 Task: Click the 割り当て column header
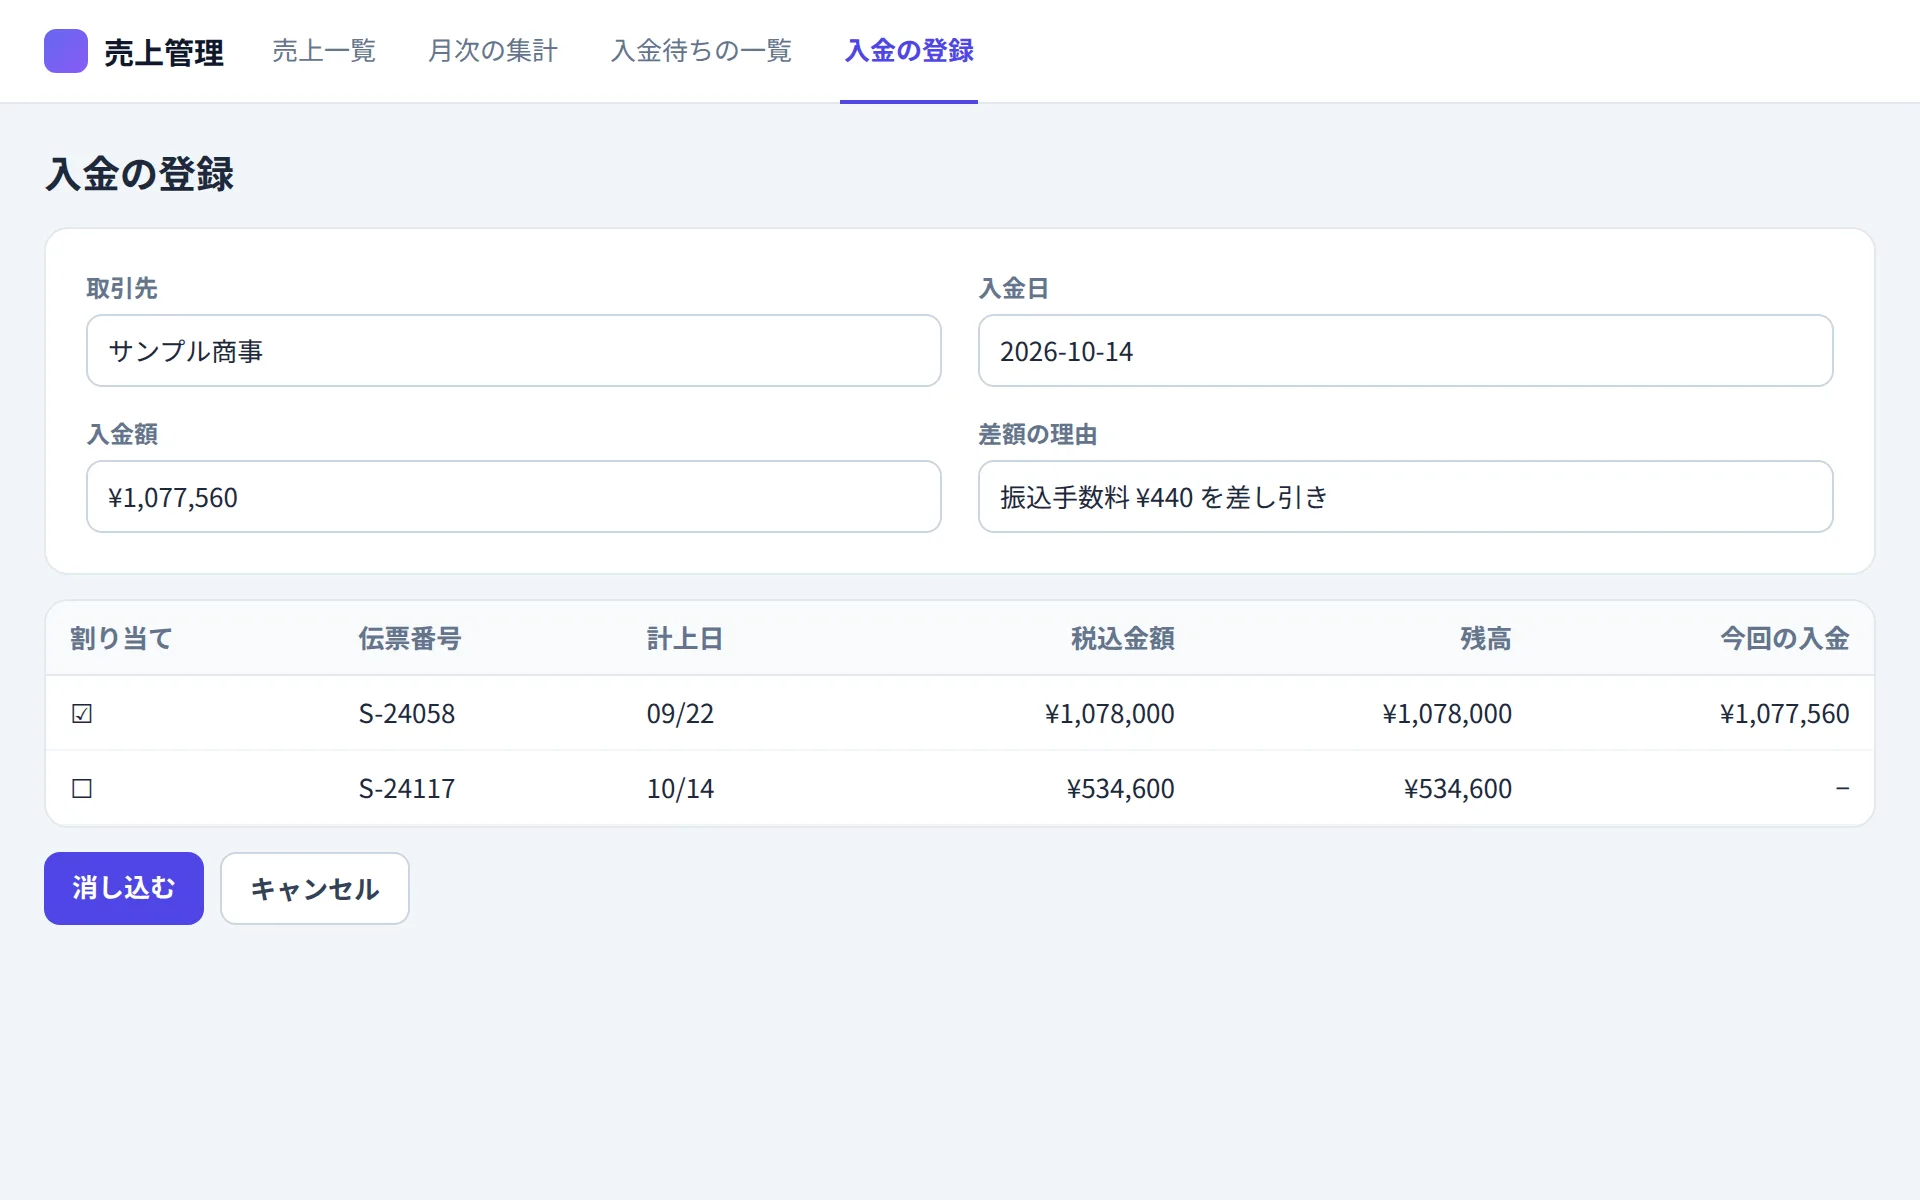(x=122, y=639)
